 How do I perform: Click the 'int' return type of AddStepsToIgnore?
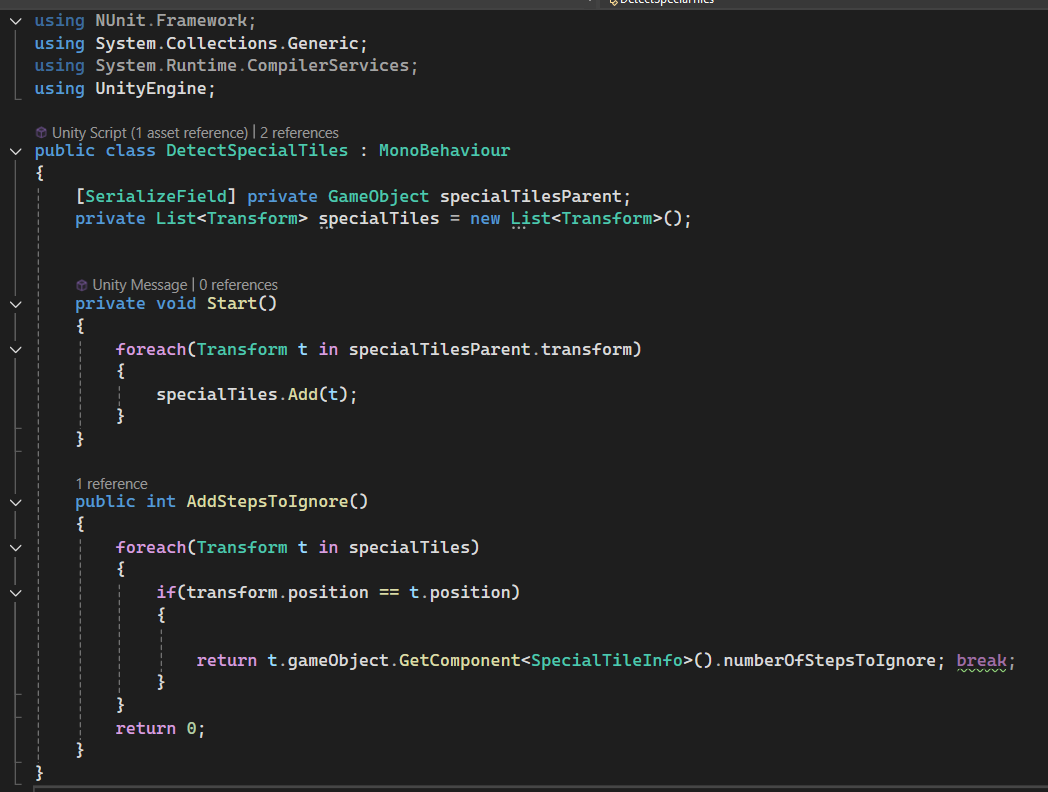click(x=161, y=501)
